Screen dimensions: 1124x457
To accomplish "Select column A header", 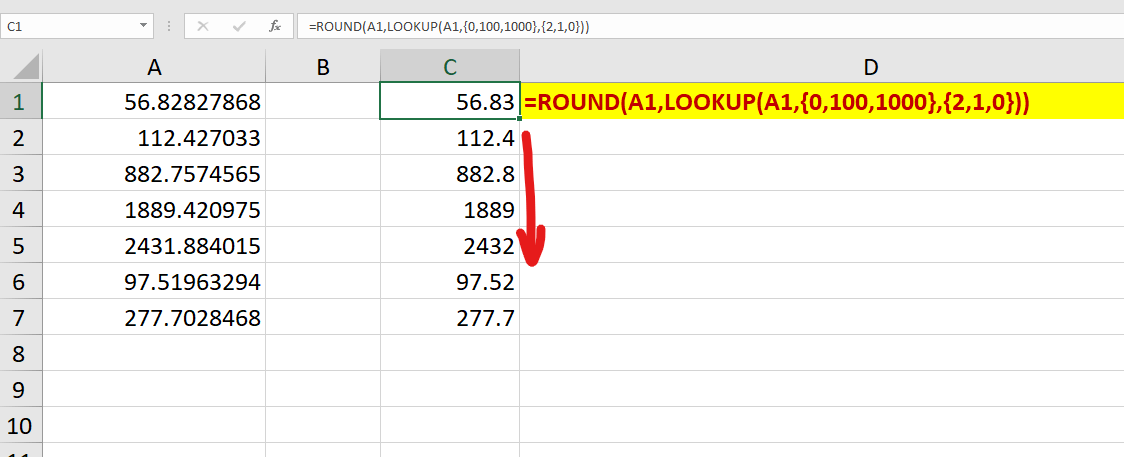I will click(x=154, y=67).
